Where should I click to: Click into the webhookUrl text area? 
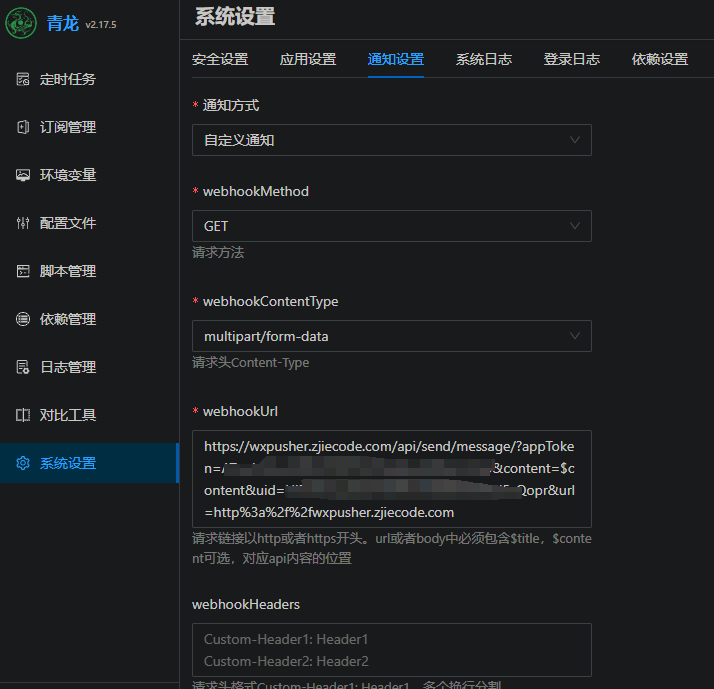[x=392, y=479]
